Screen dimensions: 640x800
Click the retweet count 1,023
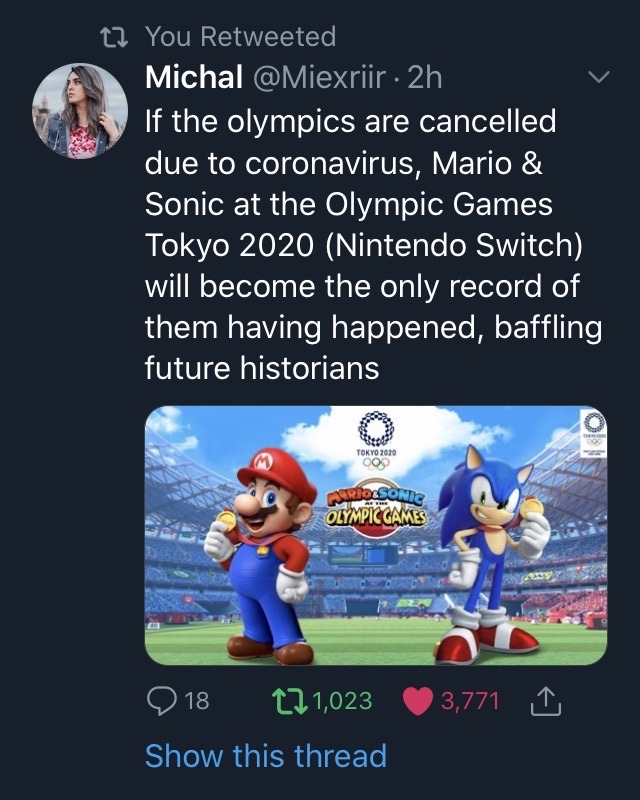tap(342, 701)
